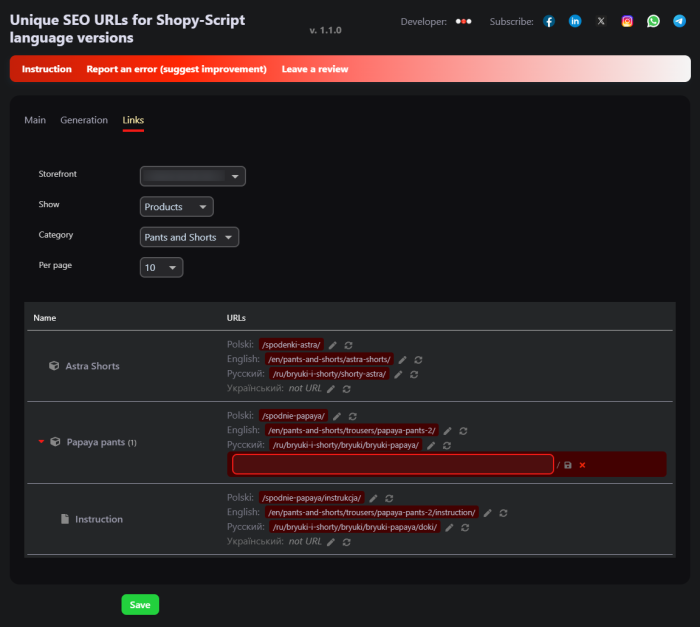Regenerate Ukrainian URL for Astra Shorts

point(346,389)
